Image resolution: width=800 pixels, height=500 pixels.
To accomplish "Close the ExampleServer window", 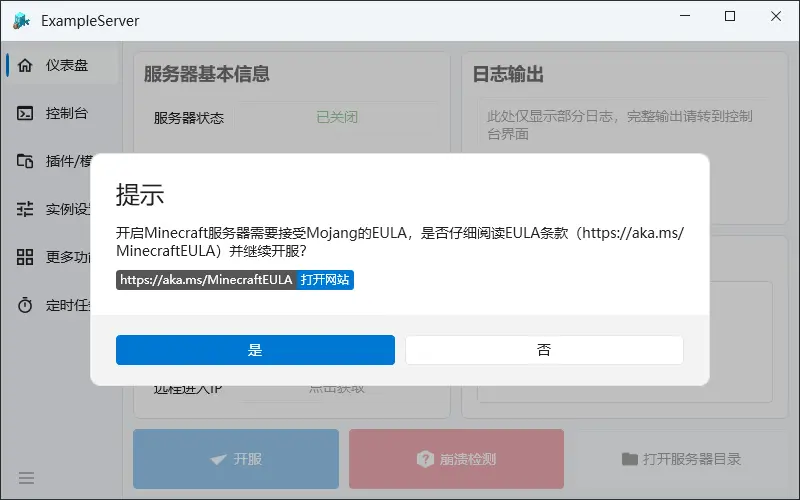I will [x=776, y=16].
